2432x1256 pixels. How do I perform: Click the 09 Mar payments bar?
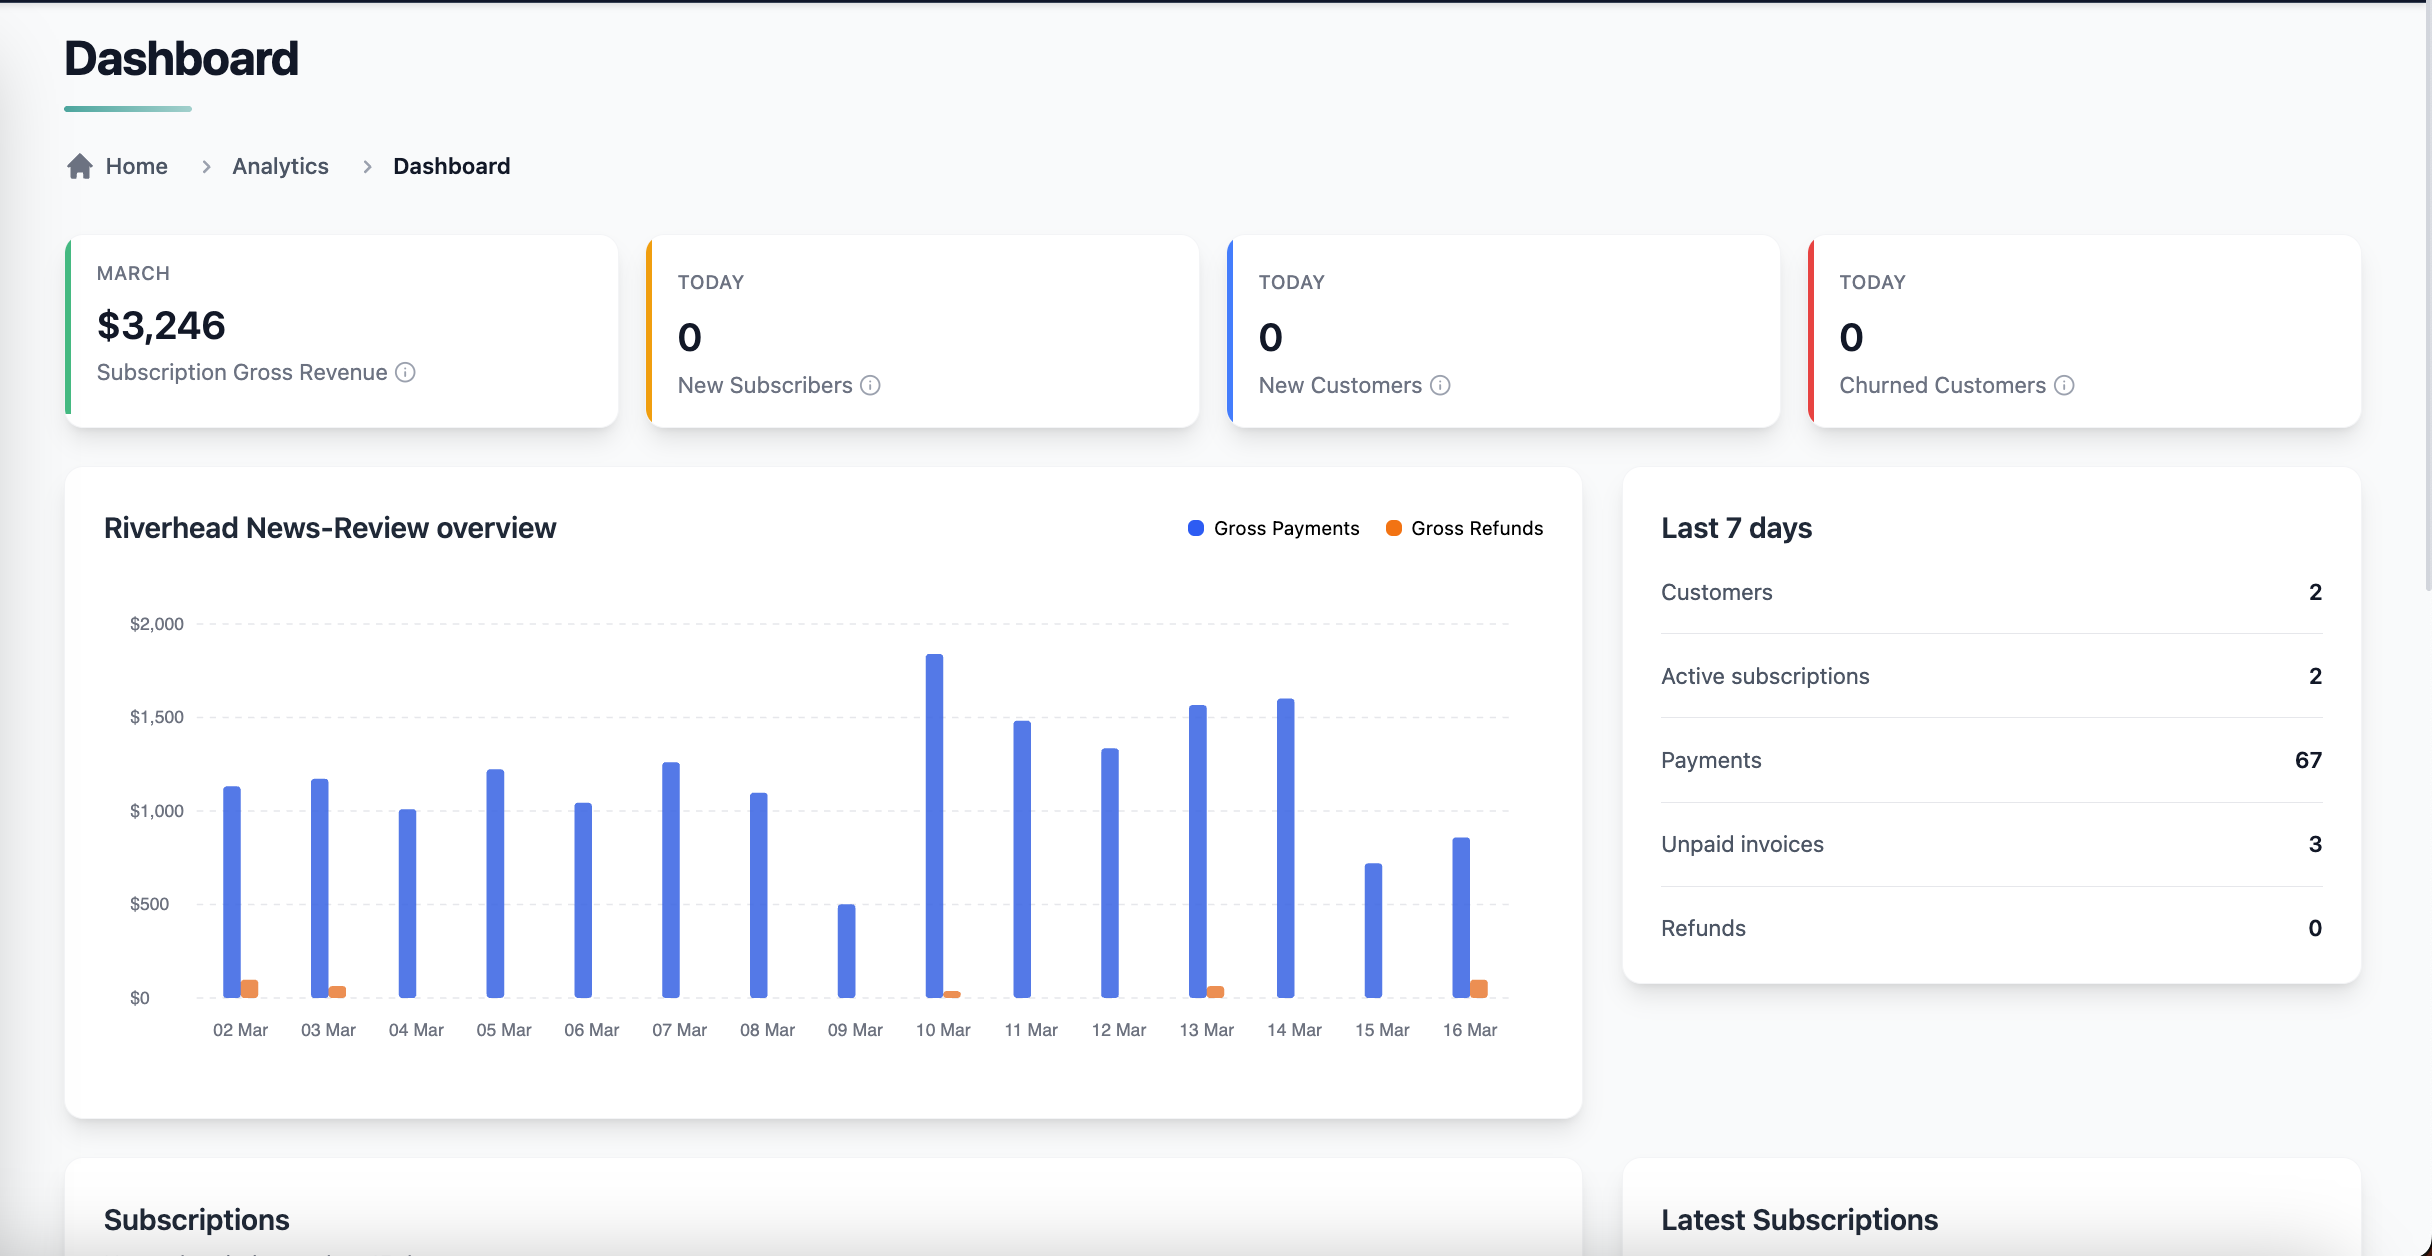click(x=846, y=950)
